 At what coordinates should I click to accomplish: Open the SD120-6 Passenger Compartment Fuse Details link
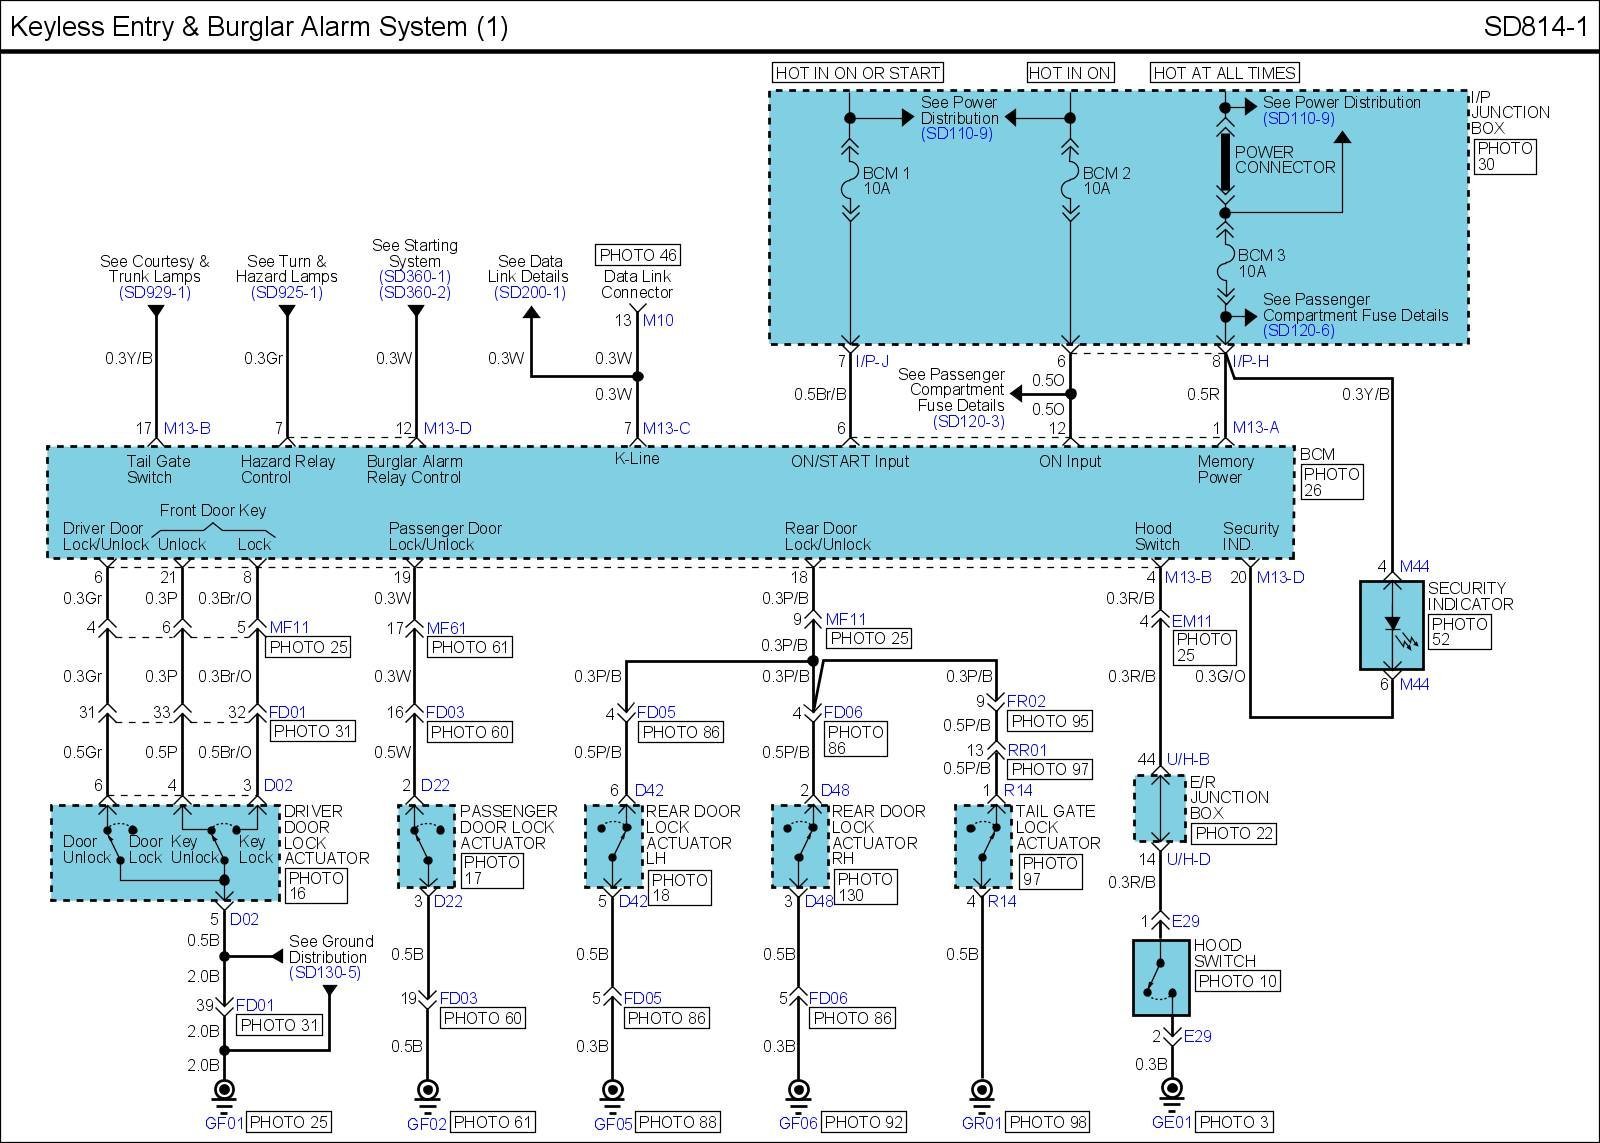pyautogui.click(x=1298, y=331)
